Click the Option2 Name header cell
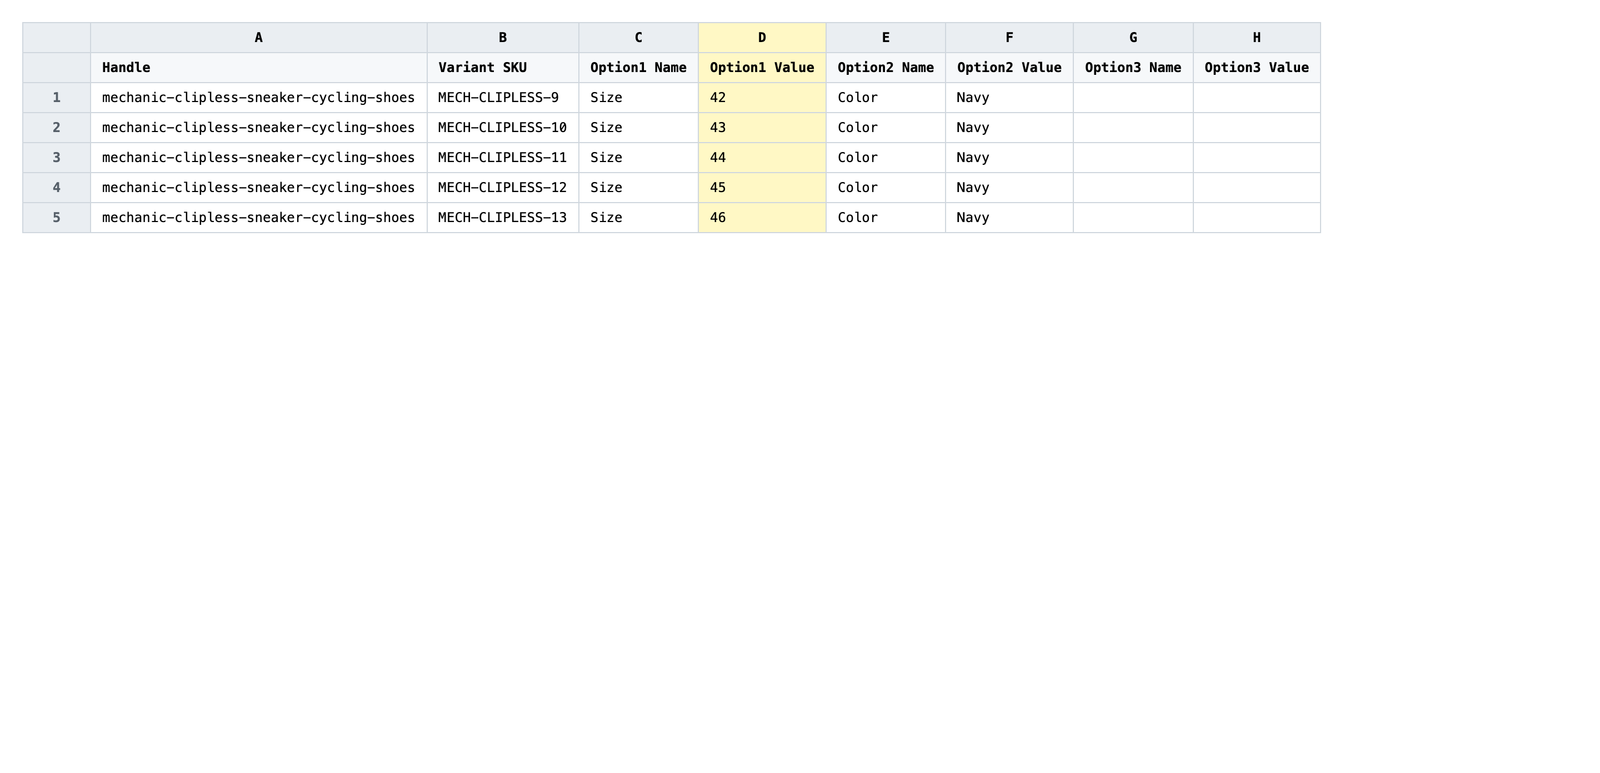 pos(886,68)
